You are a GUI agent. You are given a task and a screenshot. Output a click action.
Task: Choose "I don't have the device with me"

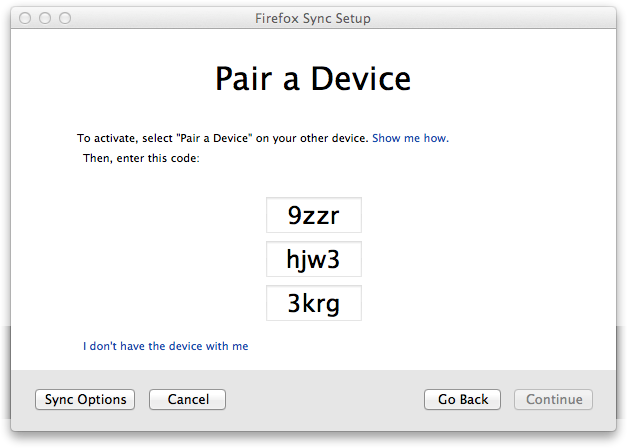[166, 346]
